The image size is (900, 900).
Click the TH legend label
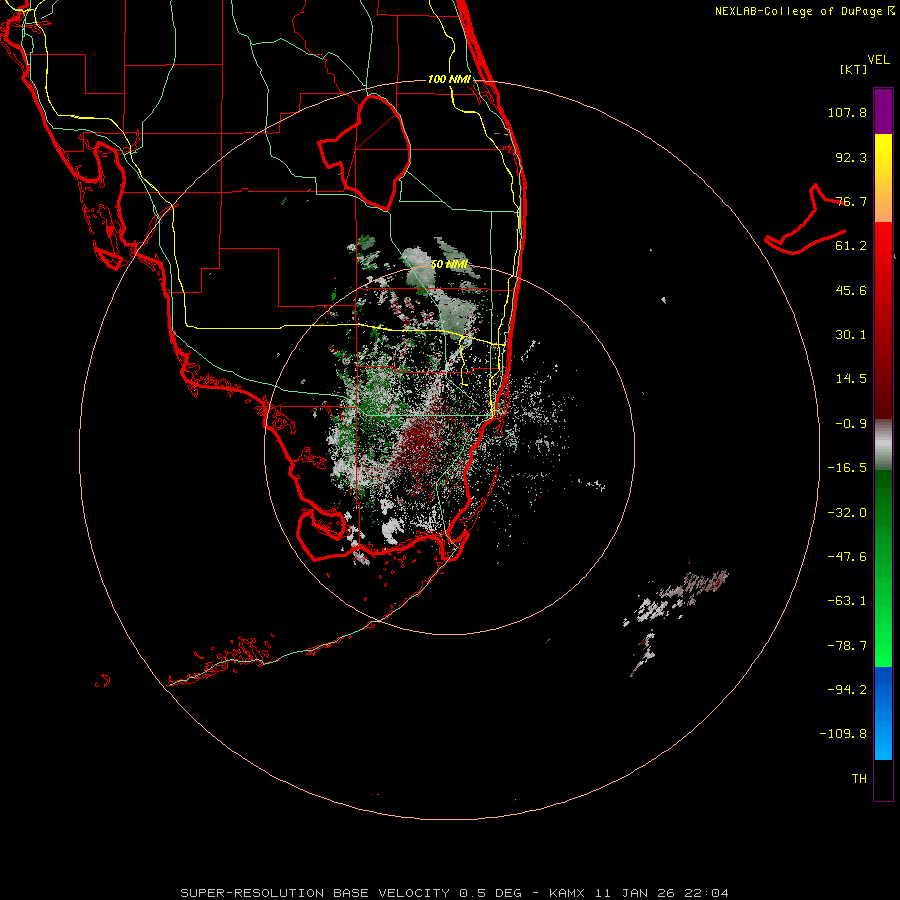859,779
